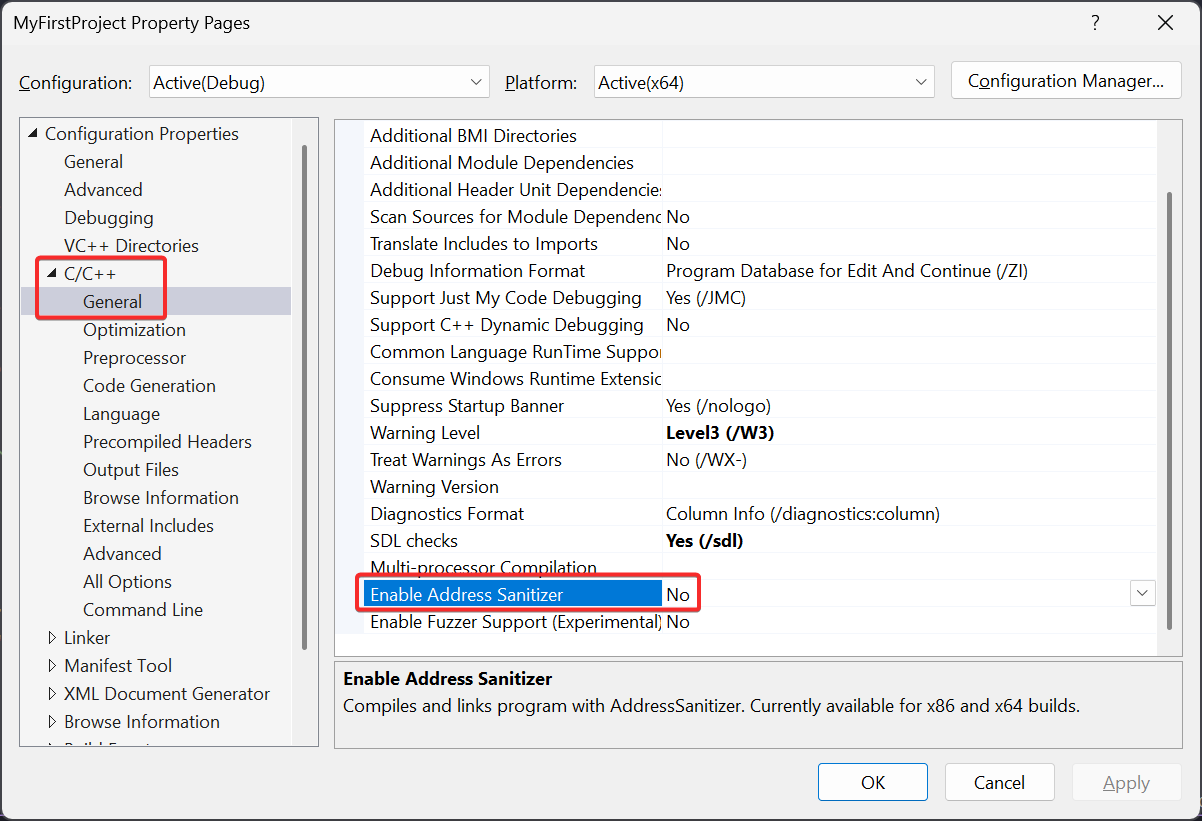Collapse the C/C++ tree node

[52, 274]
